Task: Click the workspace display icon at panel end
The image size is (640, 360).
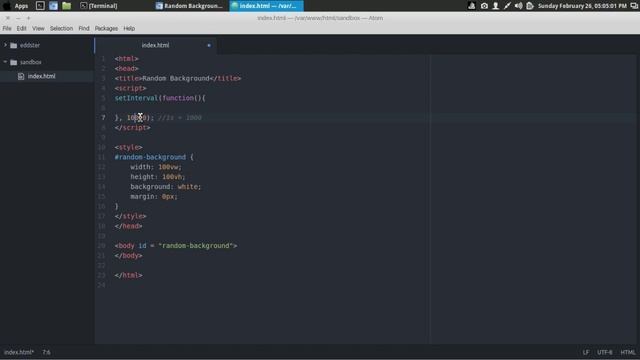Action: point(634,6)
